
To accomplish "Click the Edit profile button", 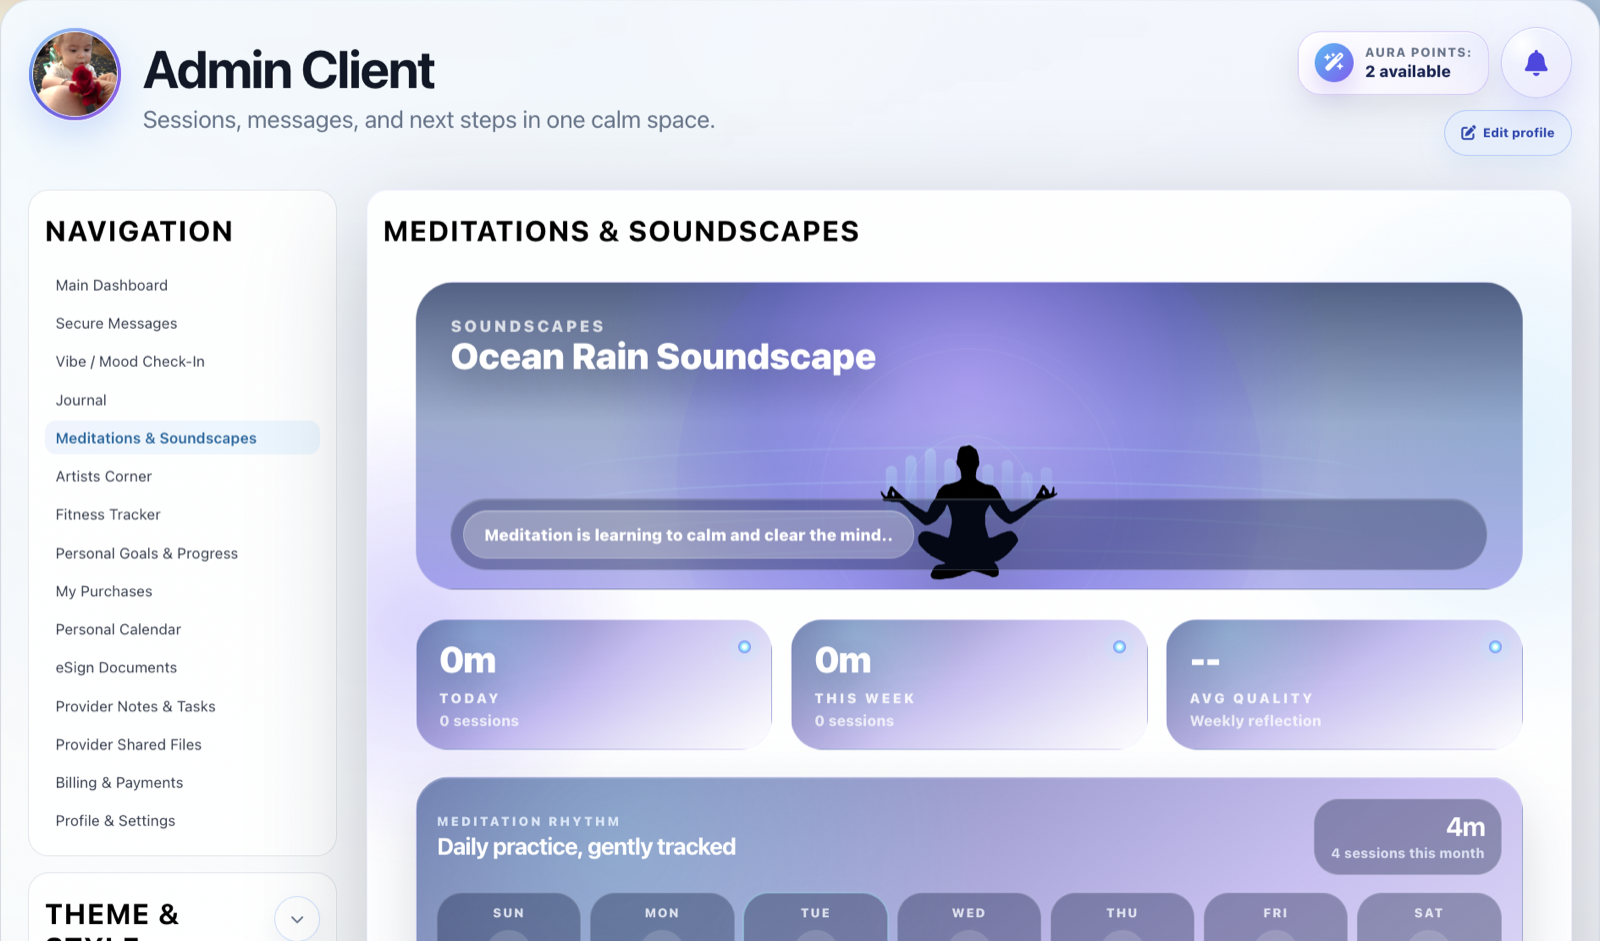I will pos(1507,133).
